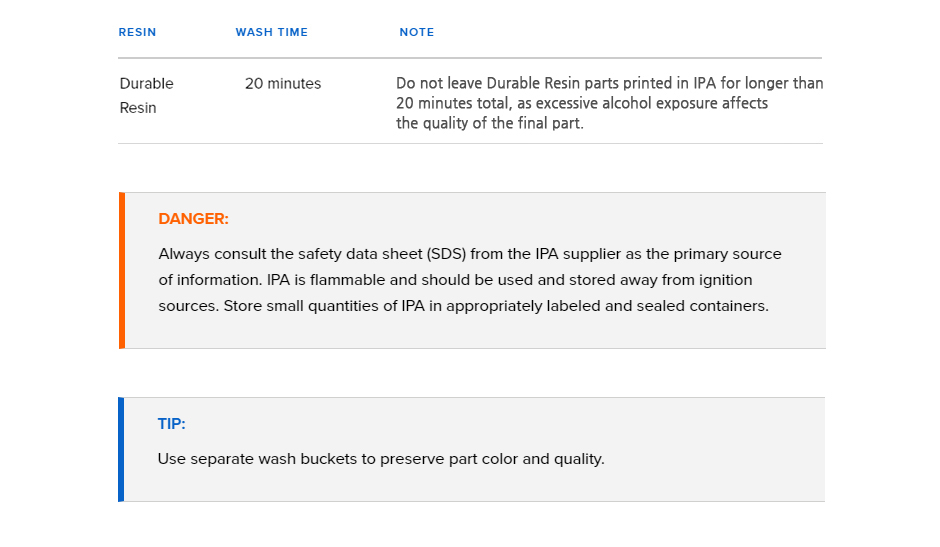Image resolution: width=940 pixels, height=547 pixels.
Task: Click the Durable Resin IPA note text
Action: coord(609,103)
